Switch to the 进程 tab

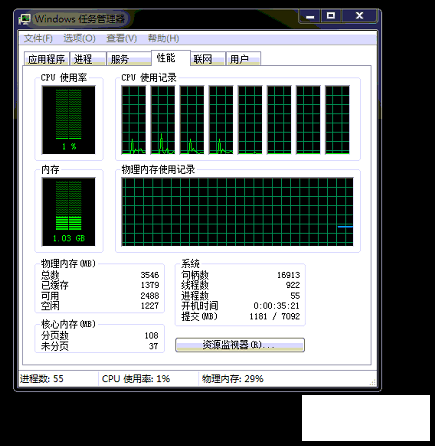click(88, 59)
